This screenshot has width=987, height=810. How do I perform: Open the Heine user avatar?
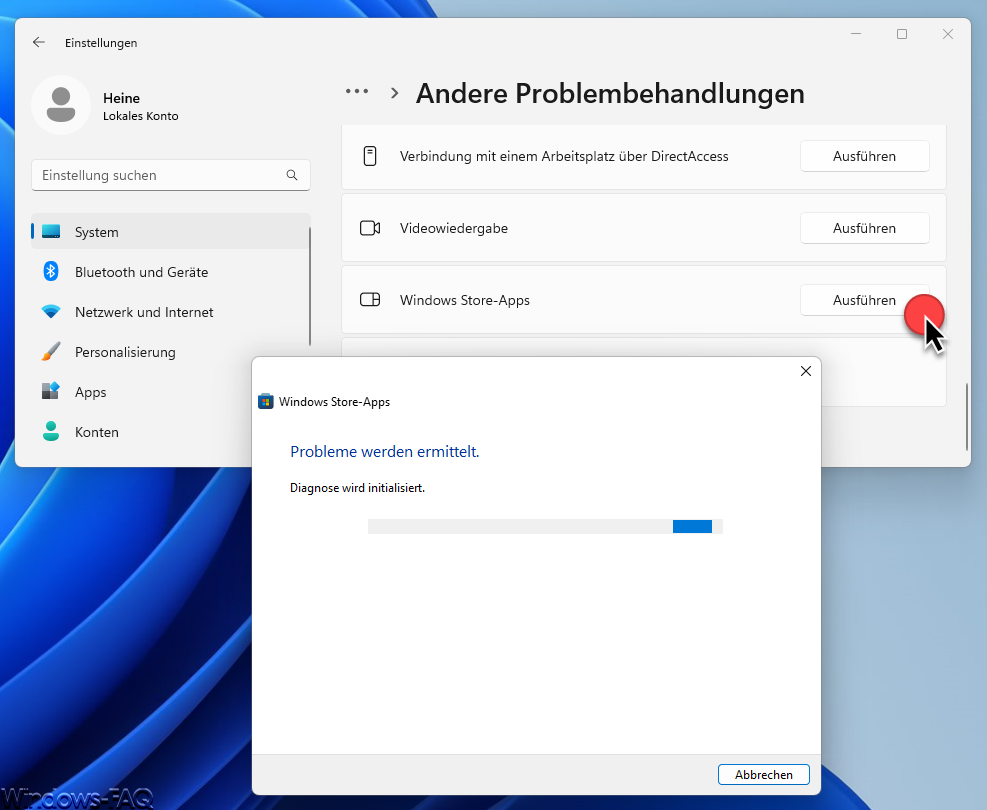click(61, 105)
